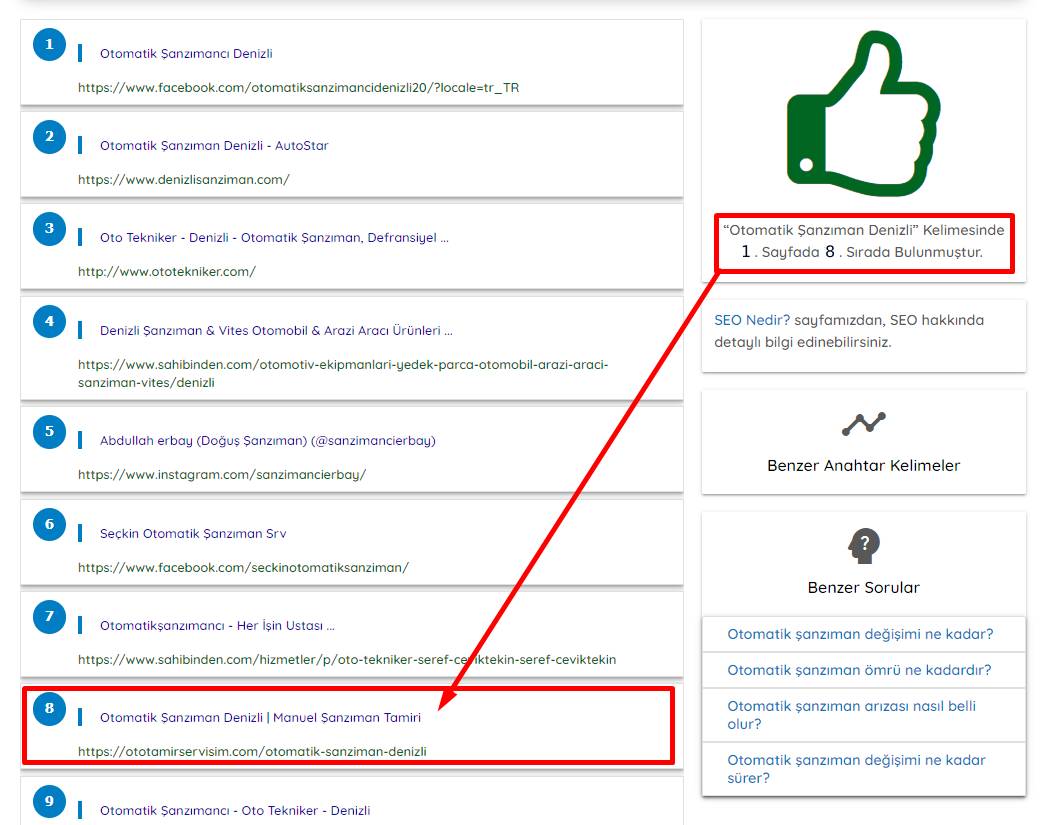
Task: Click the Benzer Sorular question head icon
Action: (x=863, y=546)
